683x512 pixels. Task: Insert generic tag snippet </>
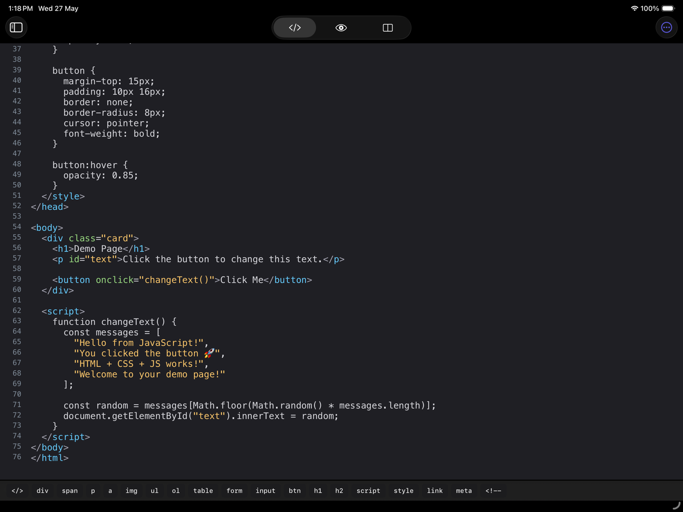coord(17,491)
